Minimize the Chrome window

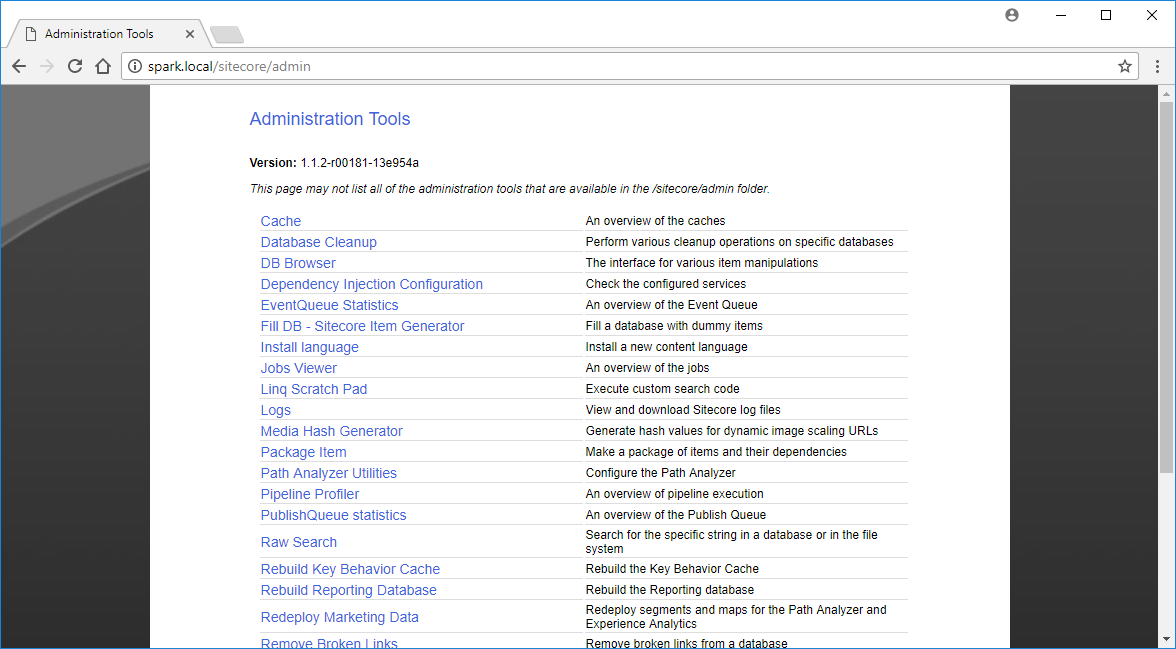(x=1060, y=15)
